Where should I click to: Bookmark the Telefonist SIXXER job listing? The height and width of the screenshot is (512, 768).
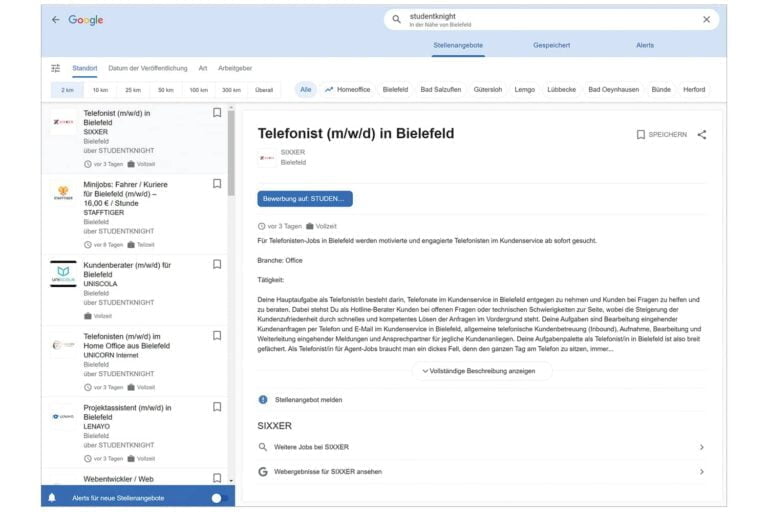click(x=217, y=113)
